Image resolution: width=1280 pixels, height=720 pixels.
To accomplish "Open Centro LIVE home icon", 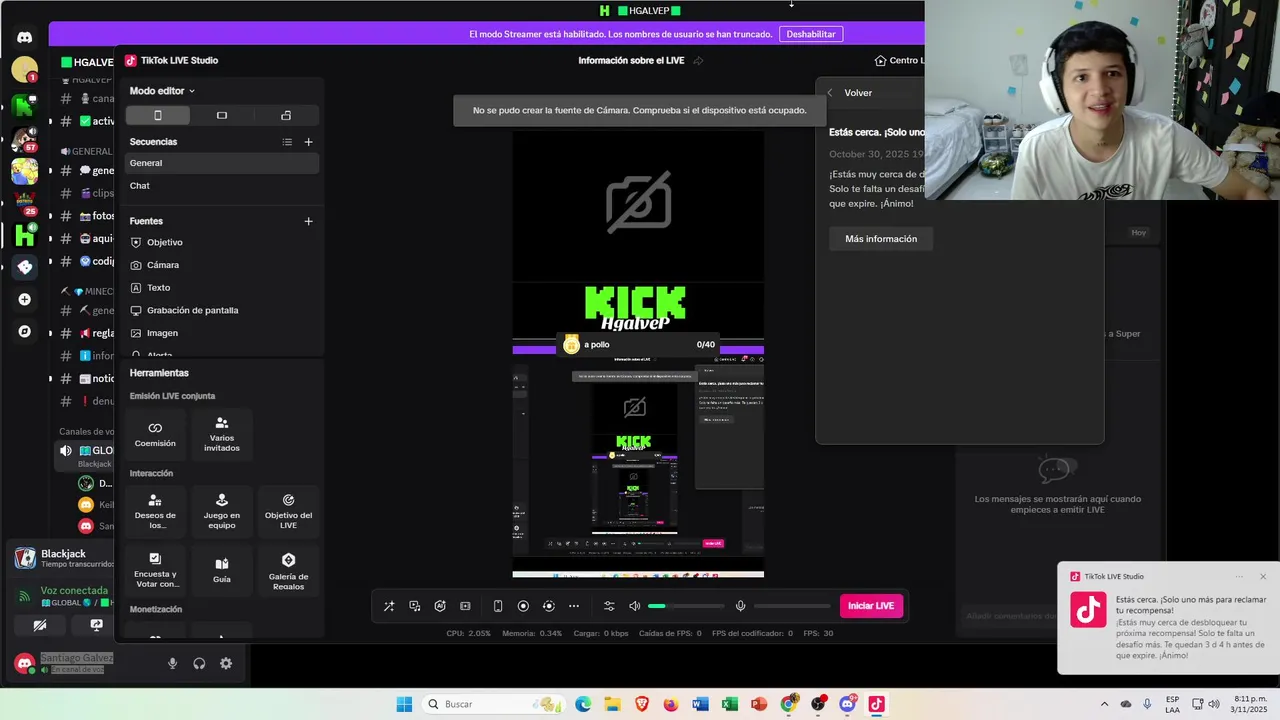I will [x=880, y=61].
